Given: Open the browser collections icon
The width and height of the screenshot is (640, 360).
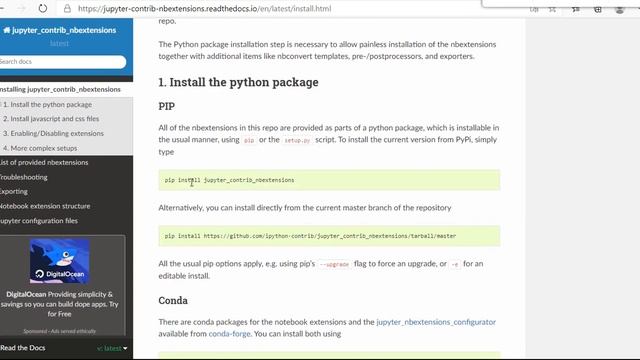Looking at the screenshot, I should tap(598, 9).
